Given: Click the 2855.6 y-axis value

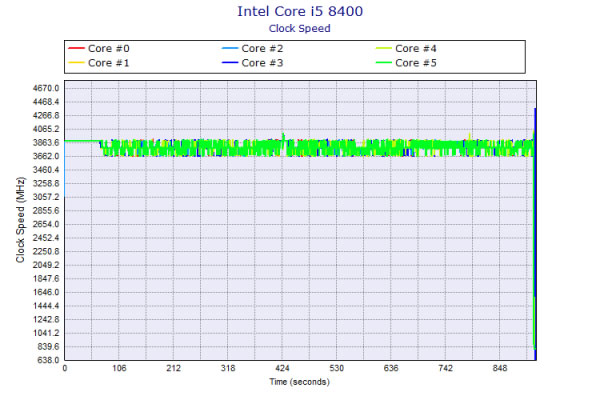Looking at the screenshot, I should 46,211.
